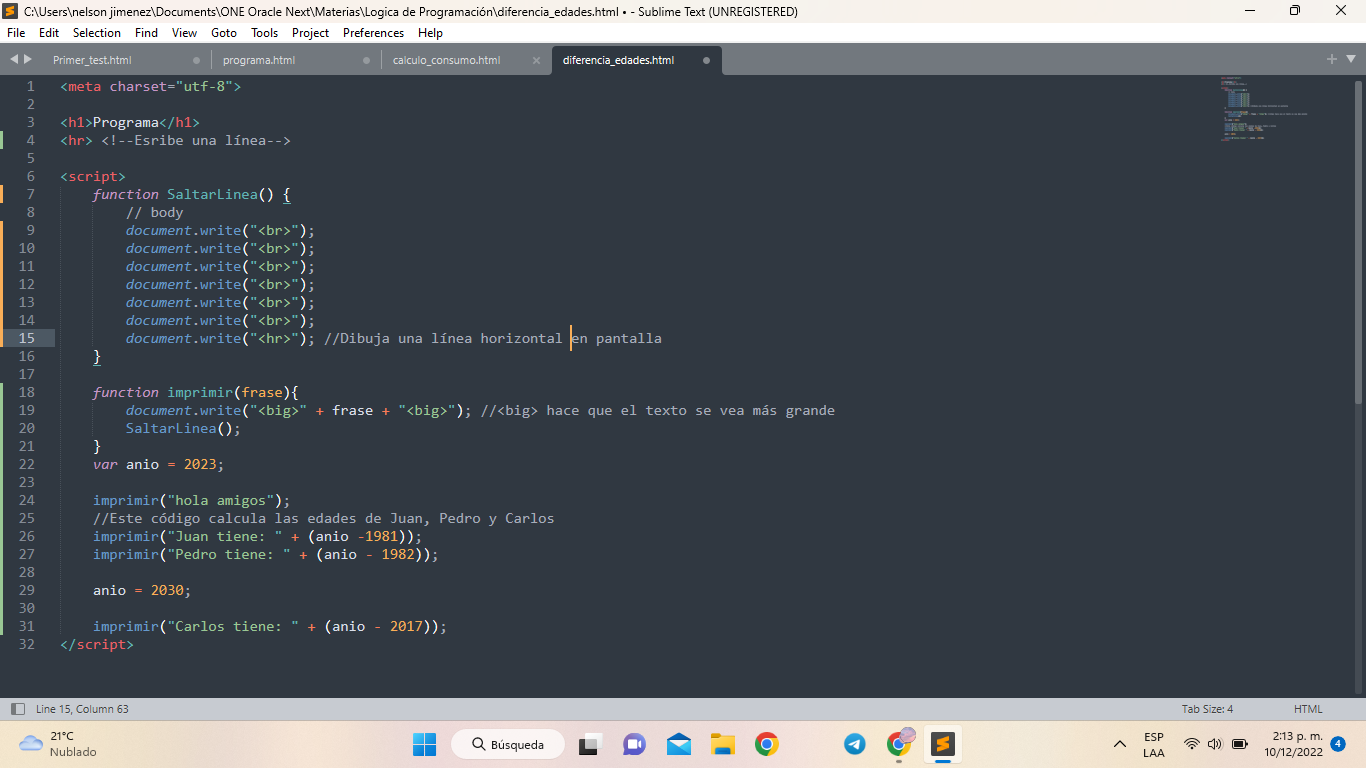Open Telegram from the taskbar

(x=855, y=744)
